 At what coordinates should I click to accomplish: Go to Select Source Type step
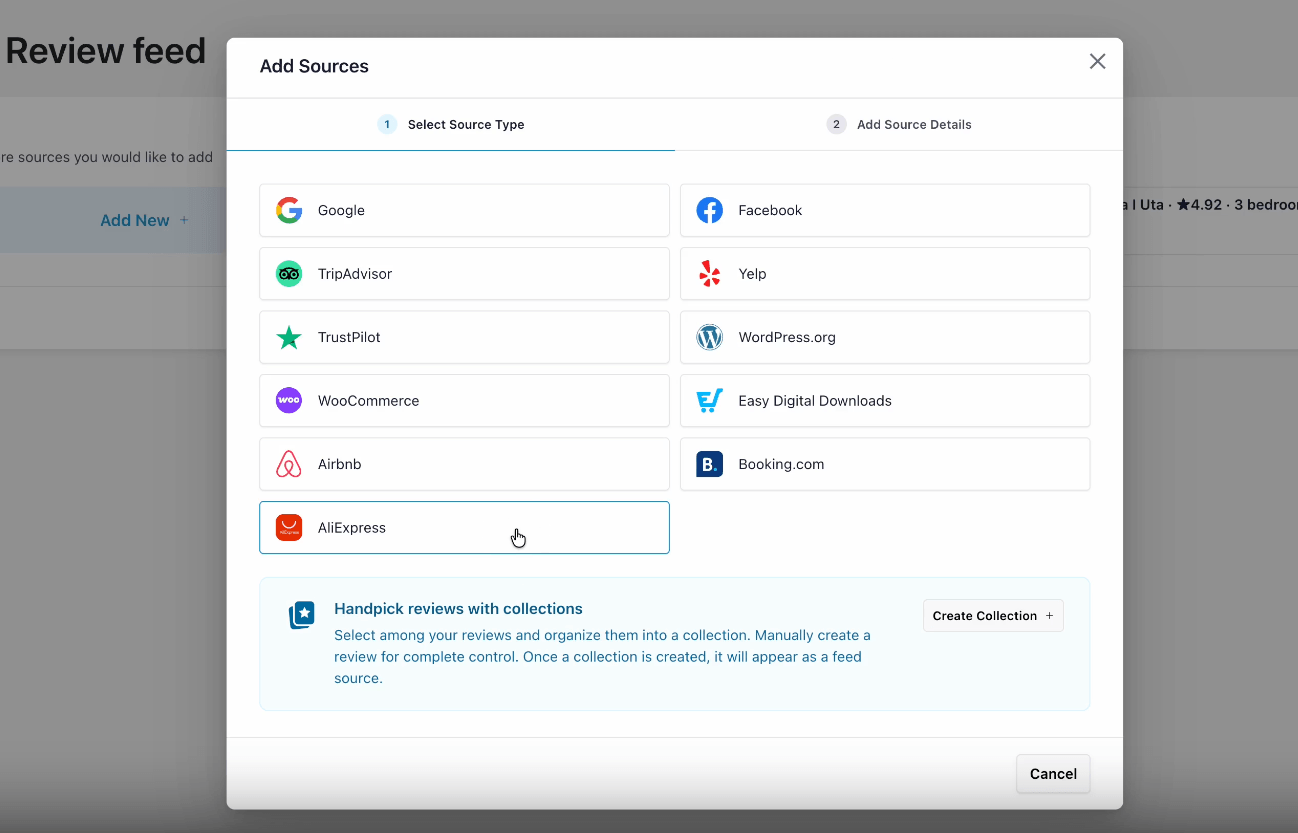[451, 125]
